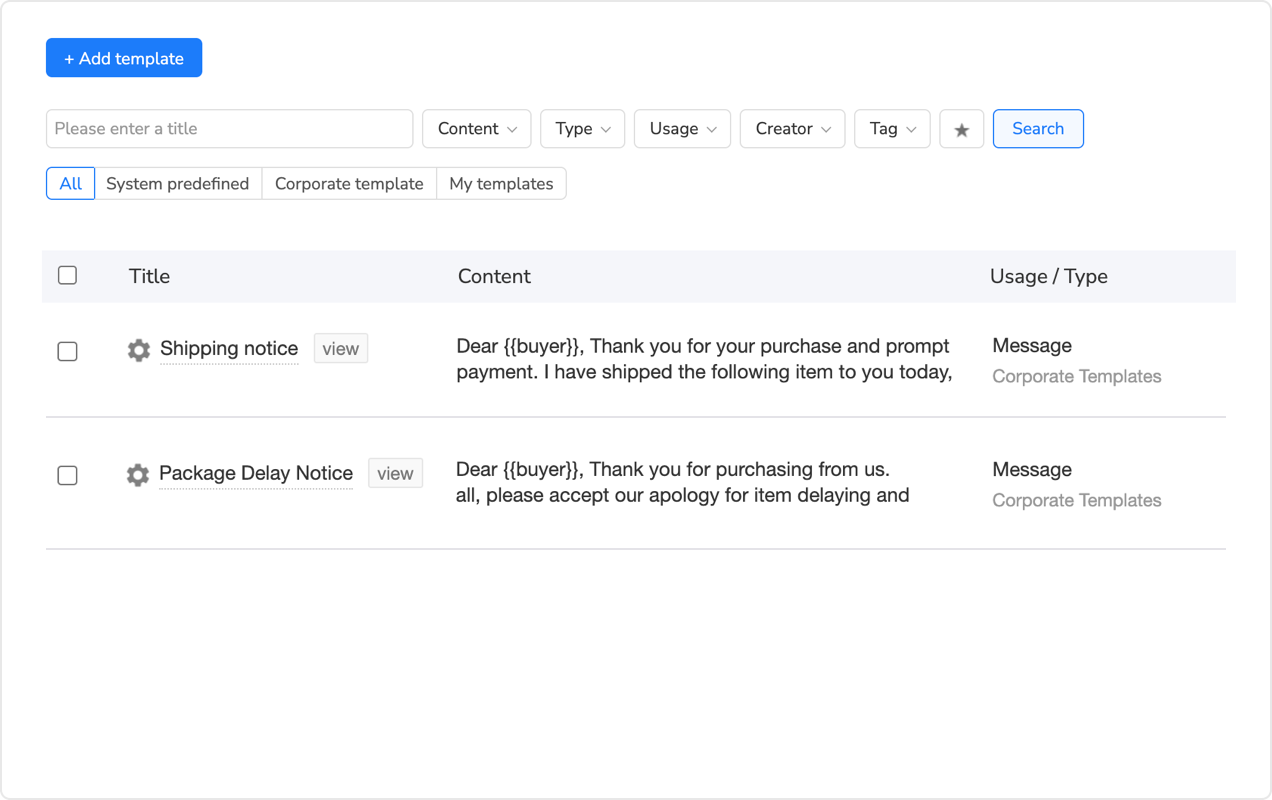This screenshot has width=1272, height=800.
Task: Open the Content filter dropdown
Action: (476, 128)
